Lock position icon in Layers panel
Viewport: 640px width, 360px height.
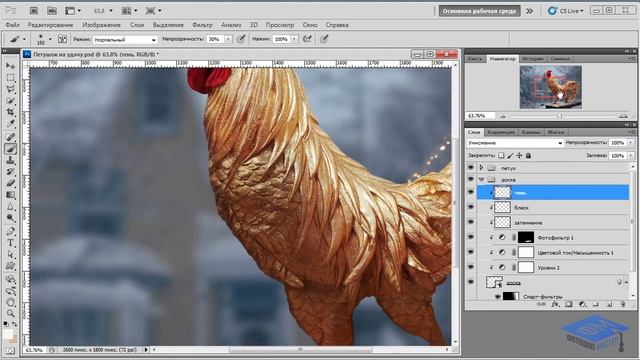[519, 156]
